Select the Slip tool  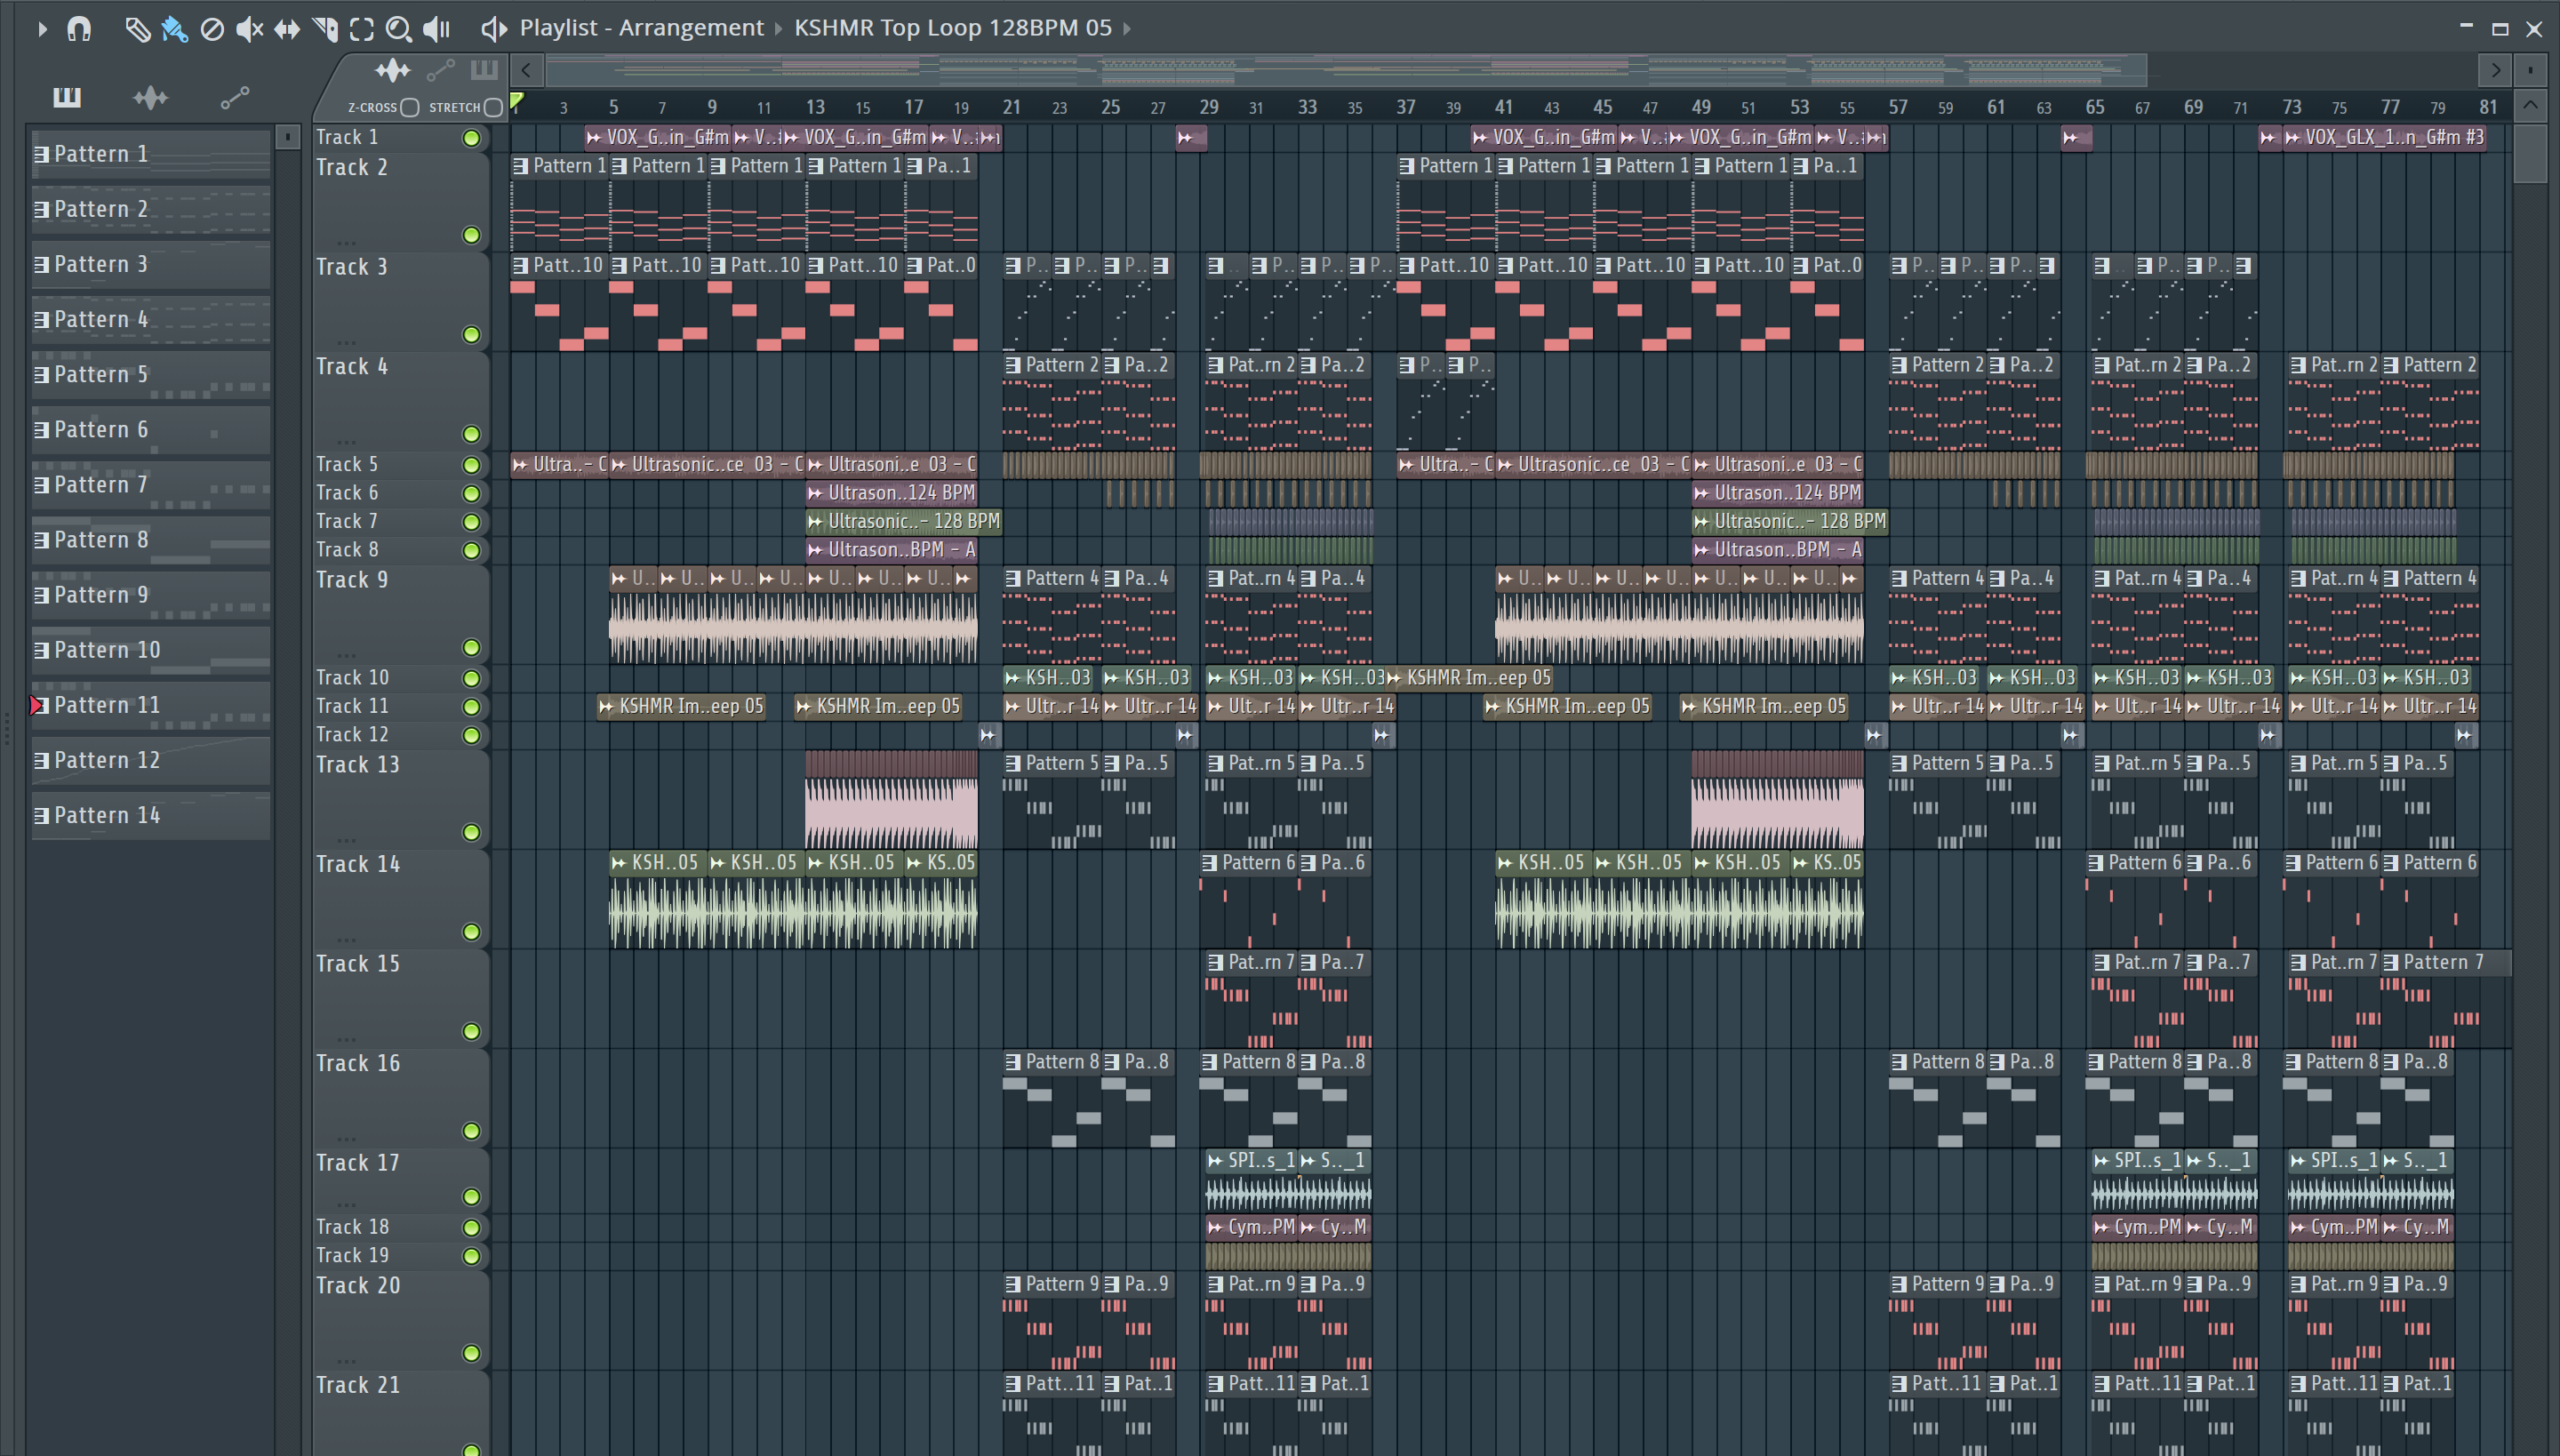[287, 29]
